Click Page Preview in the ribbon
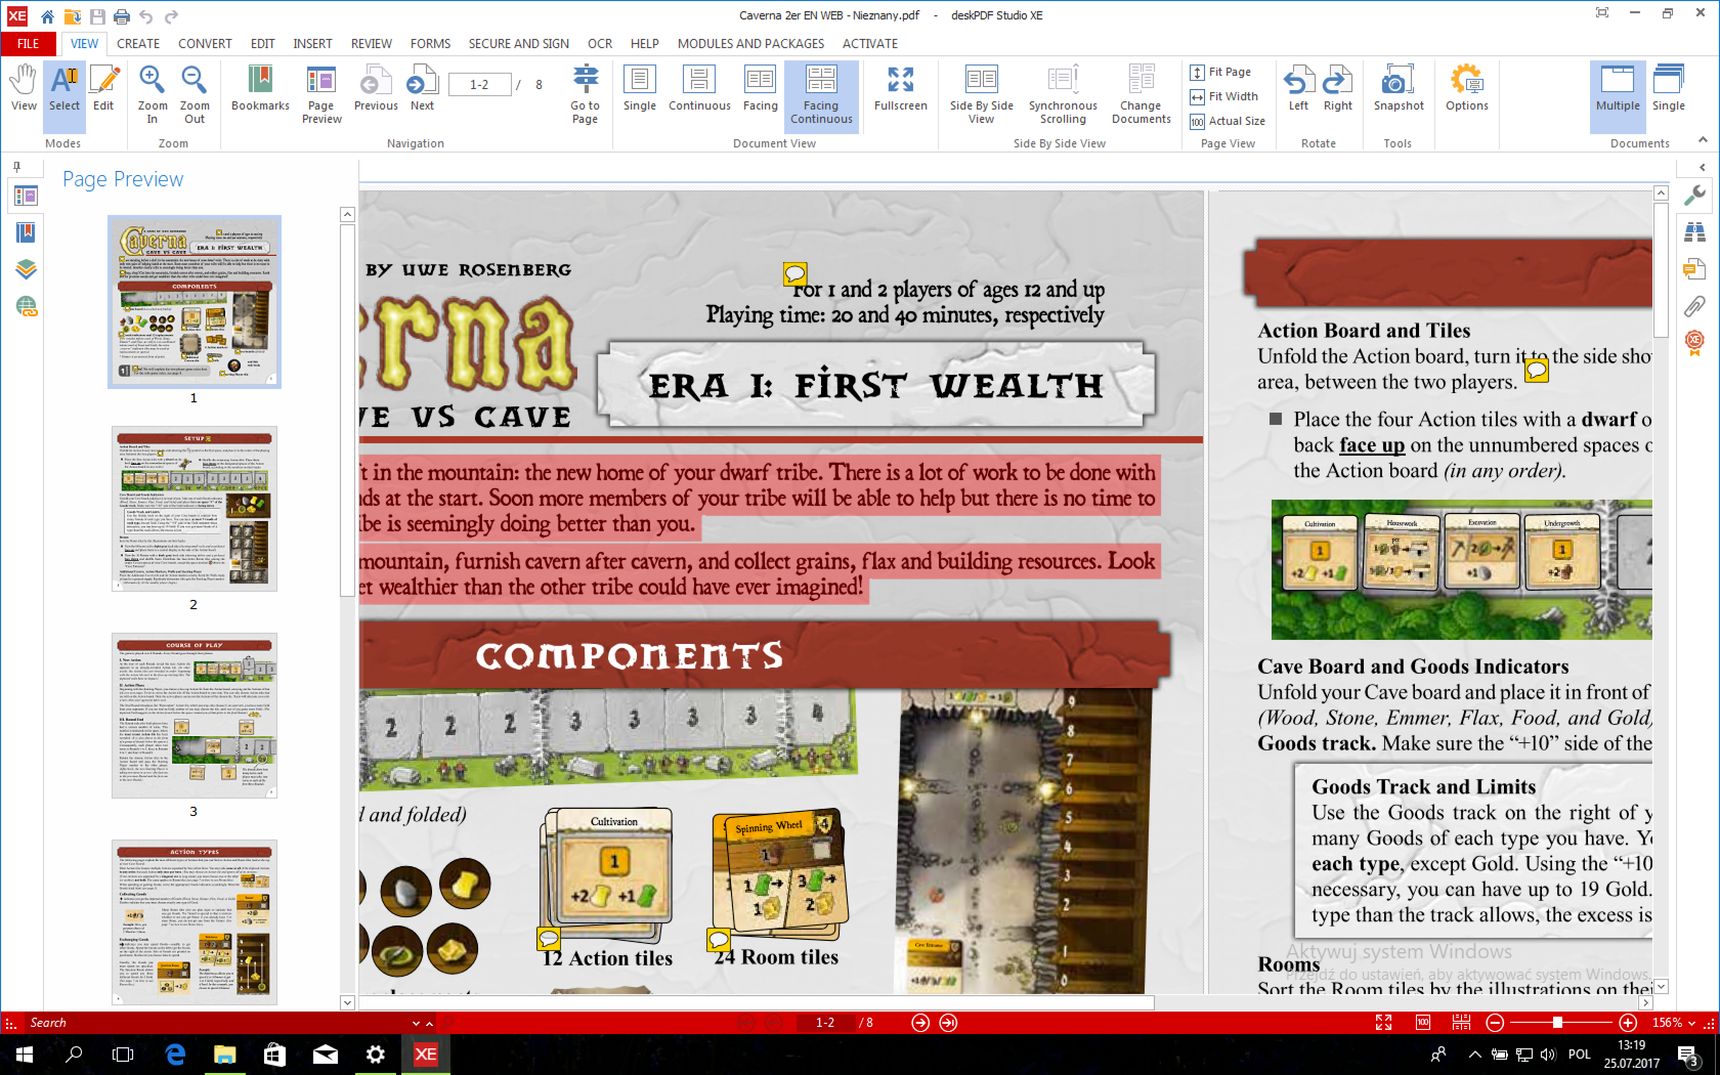Screen dimensions: 1720x1075 (321, 94)
